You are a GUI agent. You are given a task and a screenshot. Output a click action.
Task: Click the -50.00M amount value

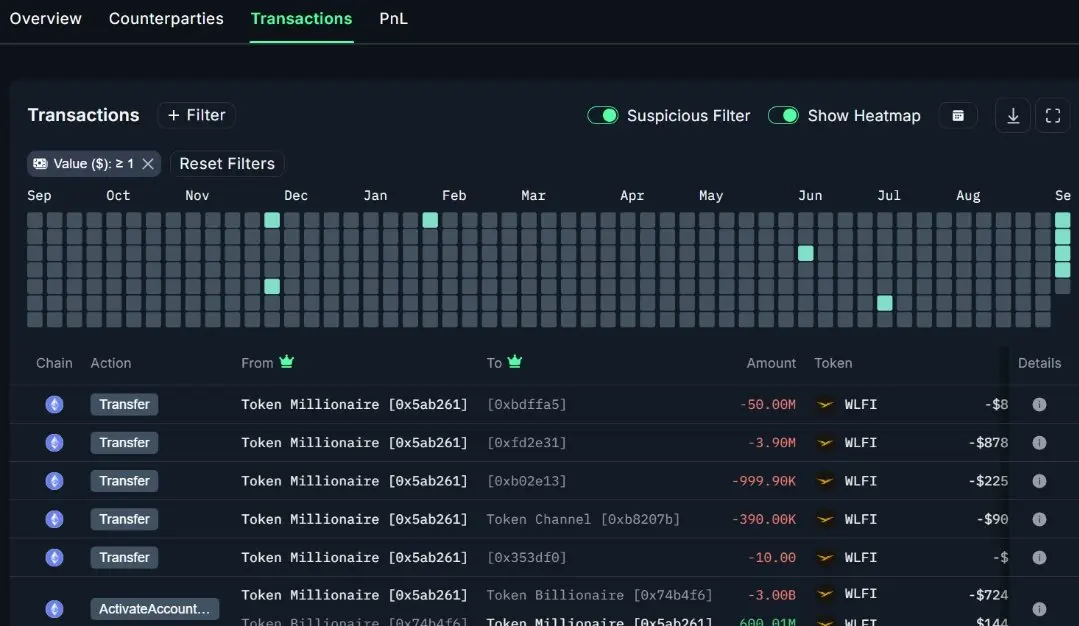coord(767,404)
